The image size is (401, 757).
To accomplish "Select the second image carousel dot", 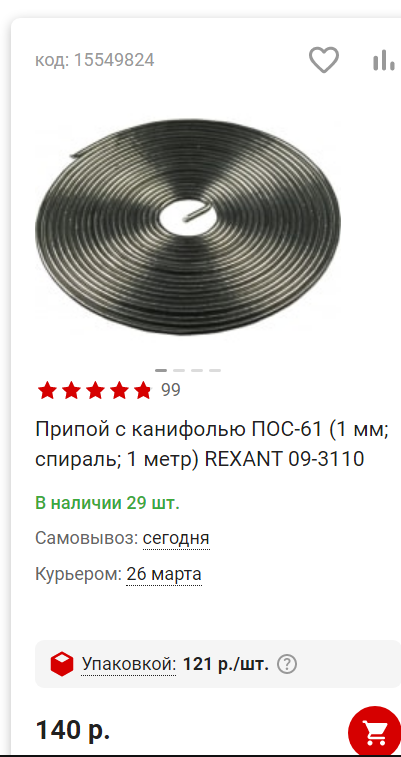I will pyautogui.click(x=179, y=370).
